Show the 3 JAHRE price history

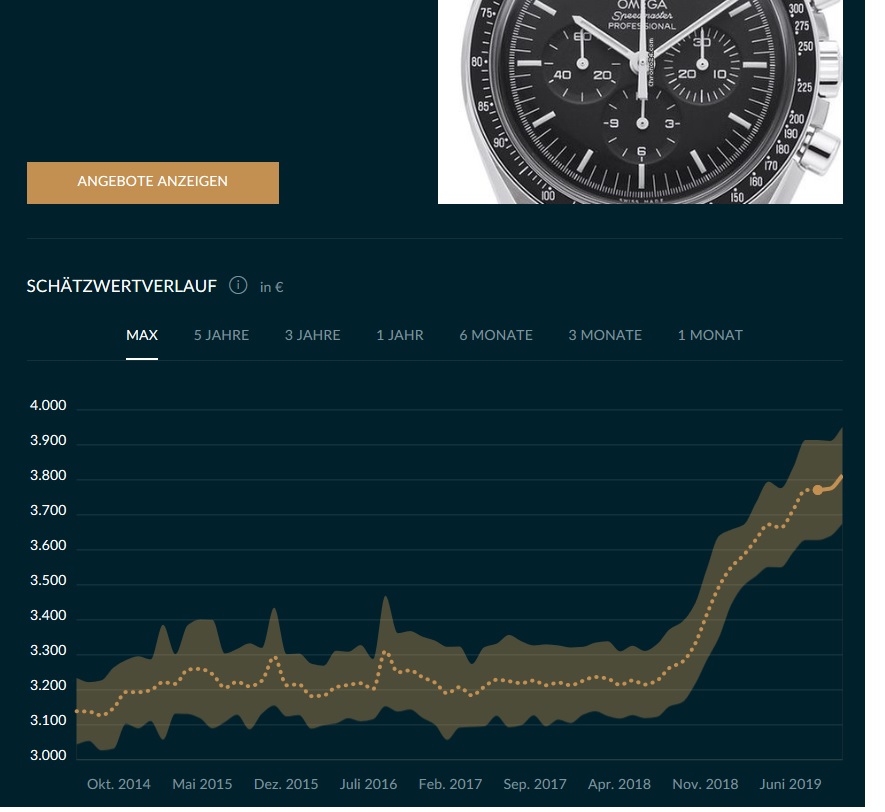click(312, 335)
